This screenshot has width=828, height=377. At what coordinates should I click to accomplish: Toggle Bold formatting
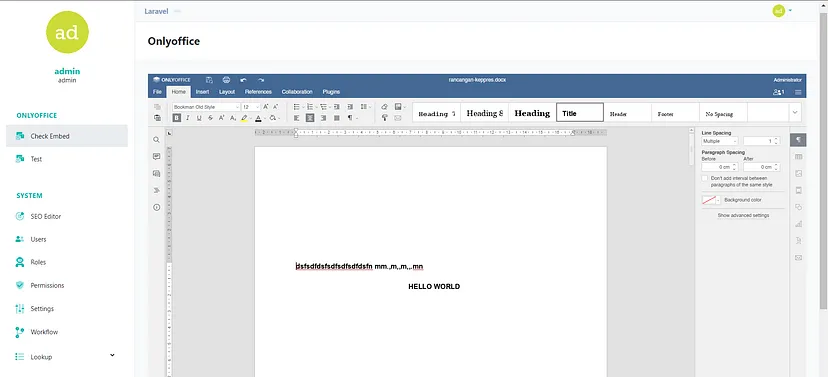pyautogui.click(x=177, y=118)
